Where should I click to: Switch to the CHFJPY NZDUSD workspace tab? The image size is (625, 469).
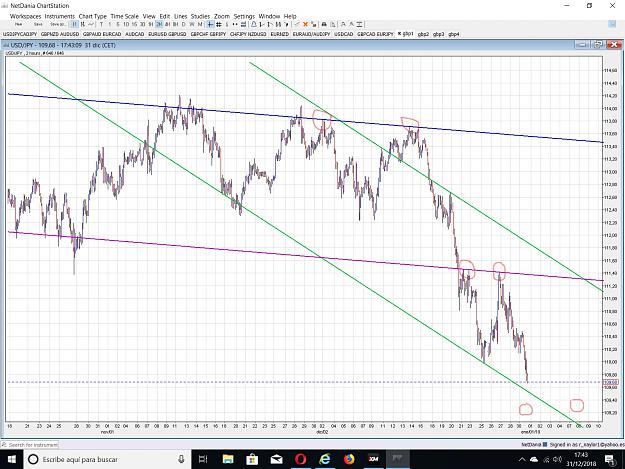[248, 34]
